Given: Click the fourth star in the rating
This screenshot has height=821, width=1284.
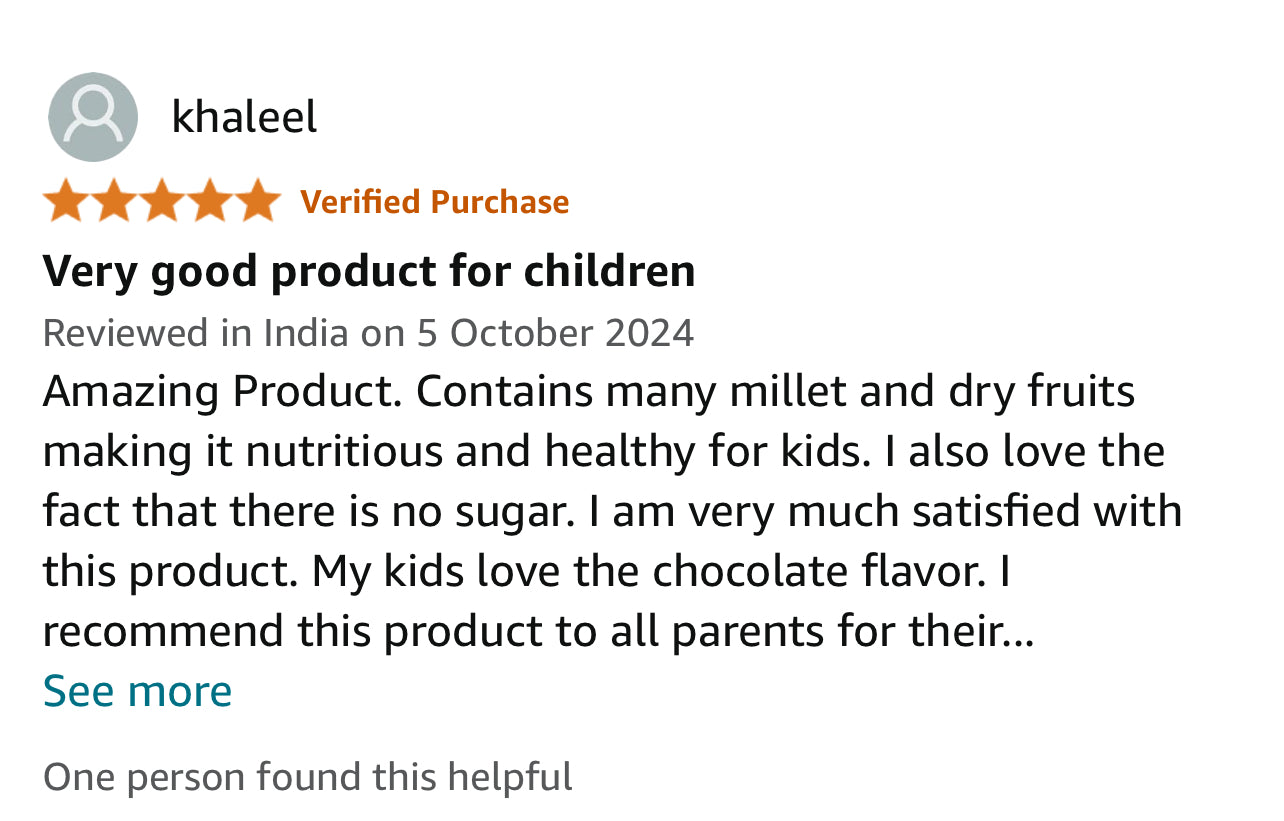Looking at the screenshot, I should click(x=210, y=201).
